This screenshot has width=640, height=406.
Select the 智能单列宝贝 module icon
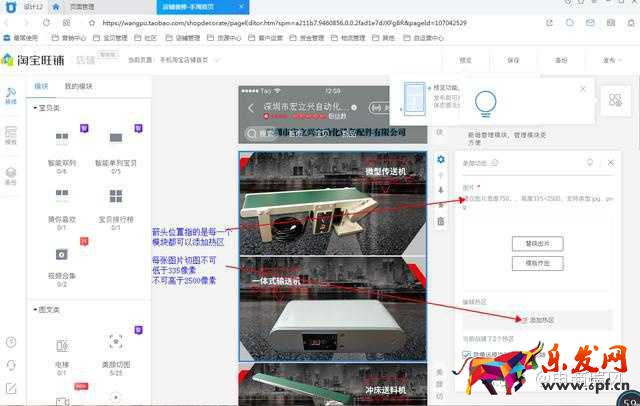point(115,138)
